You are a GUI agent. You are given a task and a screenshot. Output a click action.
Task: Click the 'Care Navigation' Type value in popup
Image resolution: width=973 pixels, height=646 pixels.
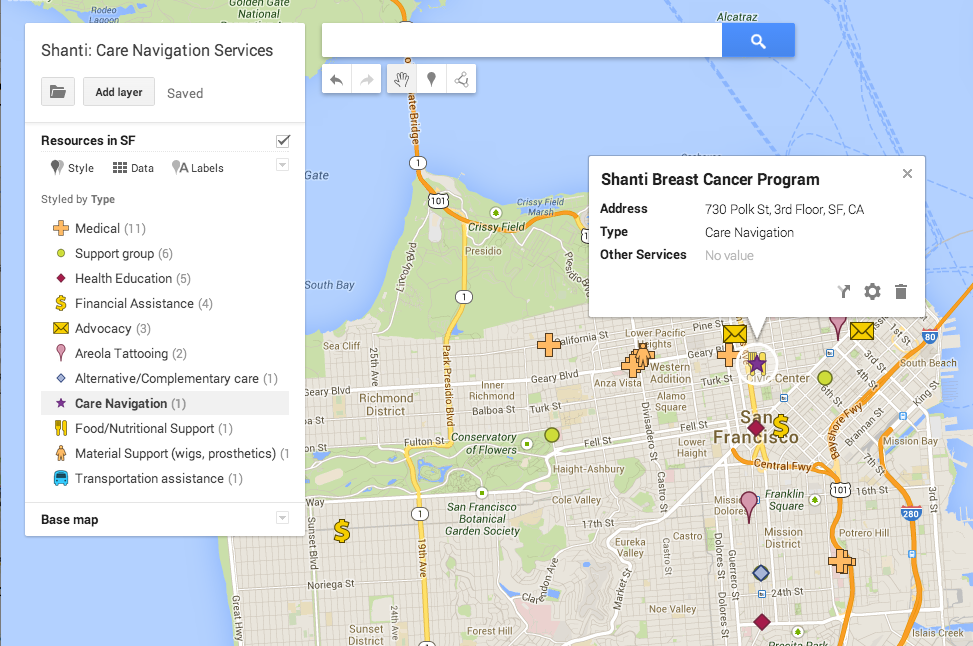point(749,233)
